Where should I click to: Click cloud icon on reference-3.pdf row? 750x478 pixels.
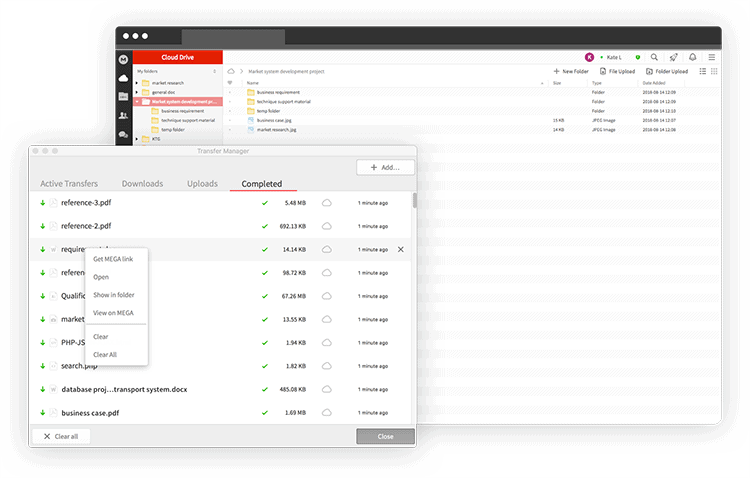coord(327,203)
